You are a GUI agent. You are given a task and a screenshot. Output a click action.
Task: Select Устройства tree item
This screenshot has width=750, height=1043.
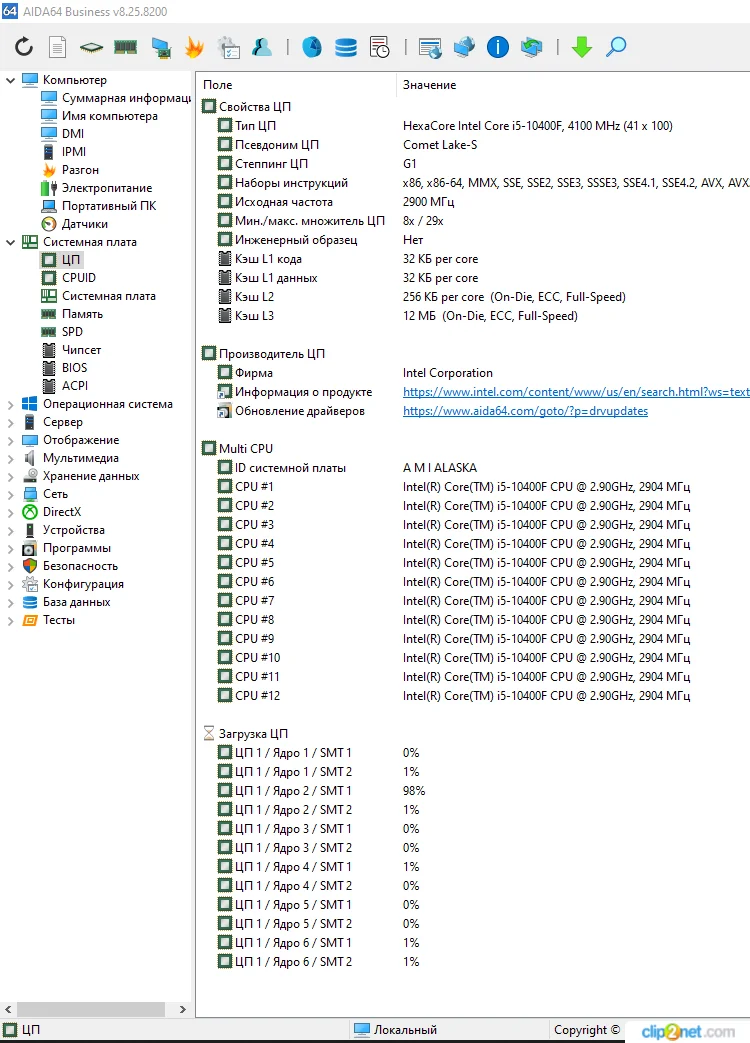click(x=64, y=530)
